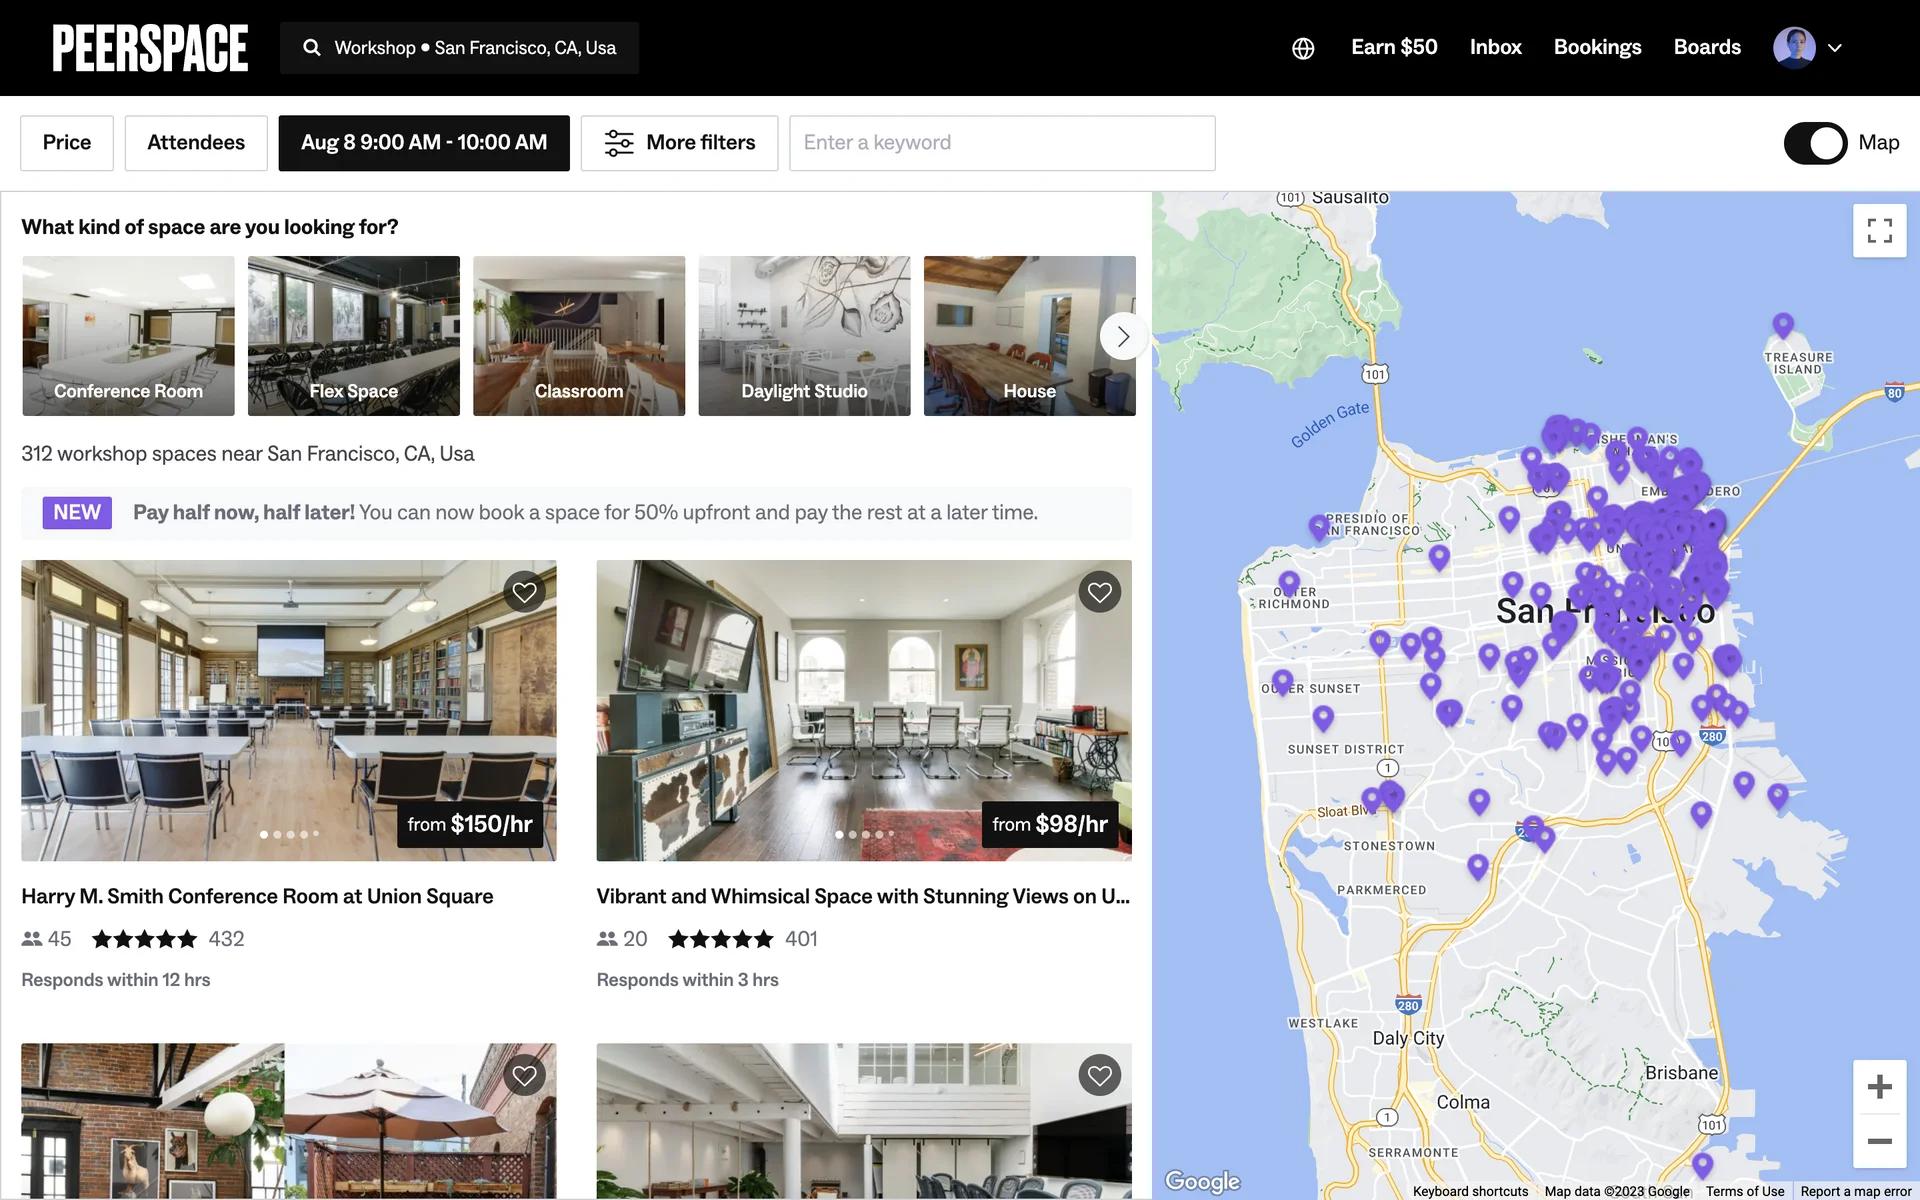Expand the profile avatar menu
Screen dimensions: 1920x1200
1808,48
